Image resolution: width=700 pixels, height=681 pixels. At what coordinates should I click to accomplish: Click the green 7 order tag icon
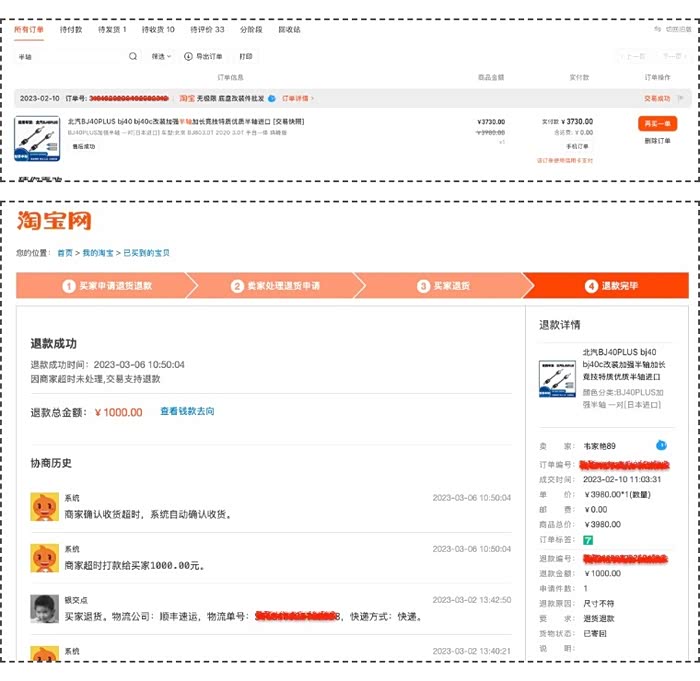[588, 540]
